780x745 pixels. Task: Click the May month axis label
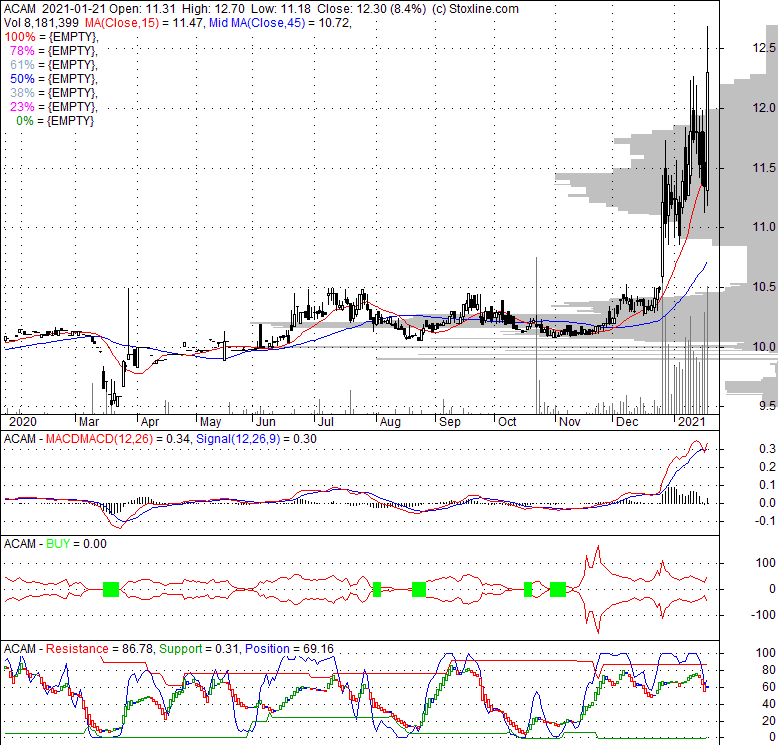pos(210,422)
